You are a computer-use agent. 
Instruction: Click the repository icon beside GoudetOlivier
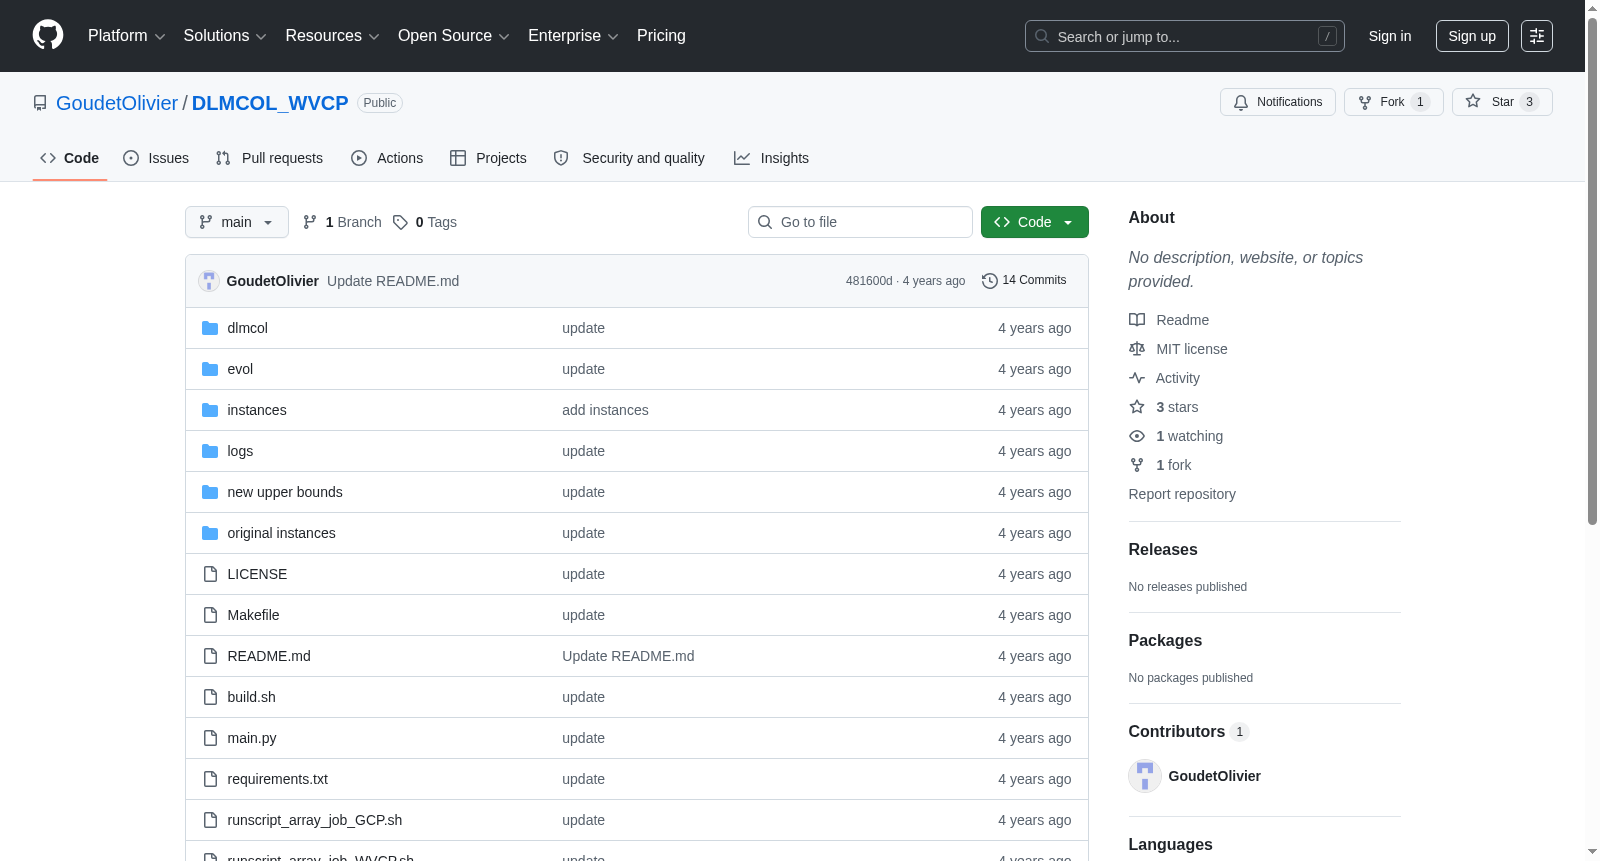tap(40, 103)
